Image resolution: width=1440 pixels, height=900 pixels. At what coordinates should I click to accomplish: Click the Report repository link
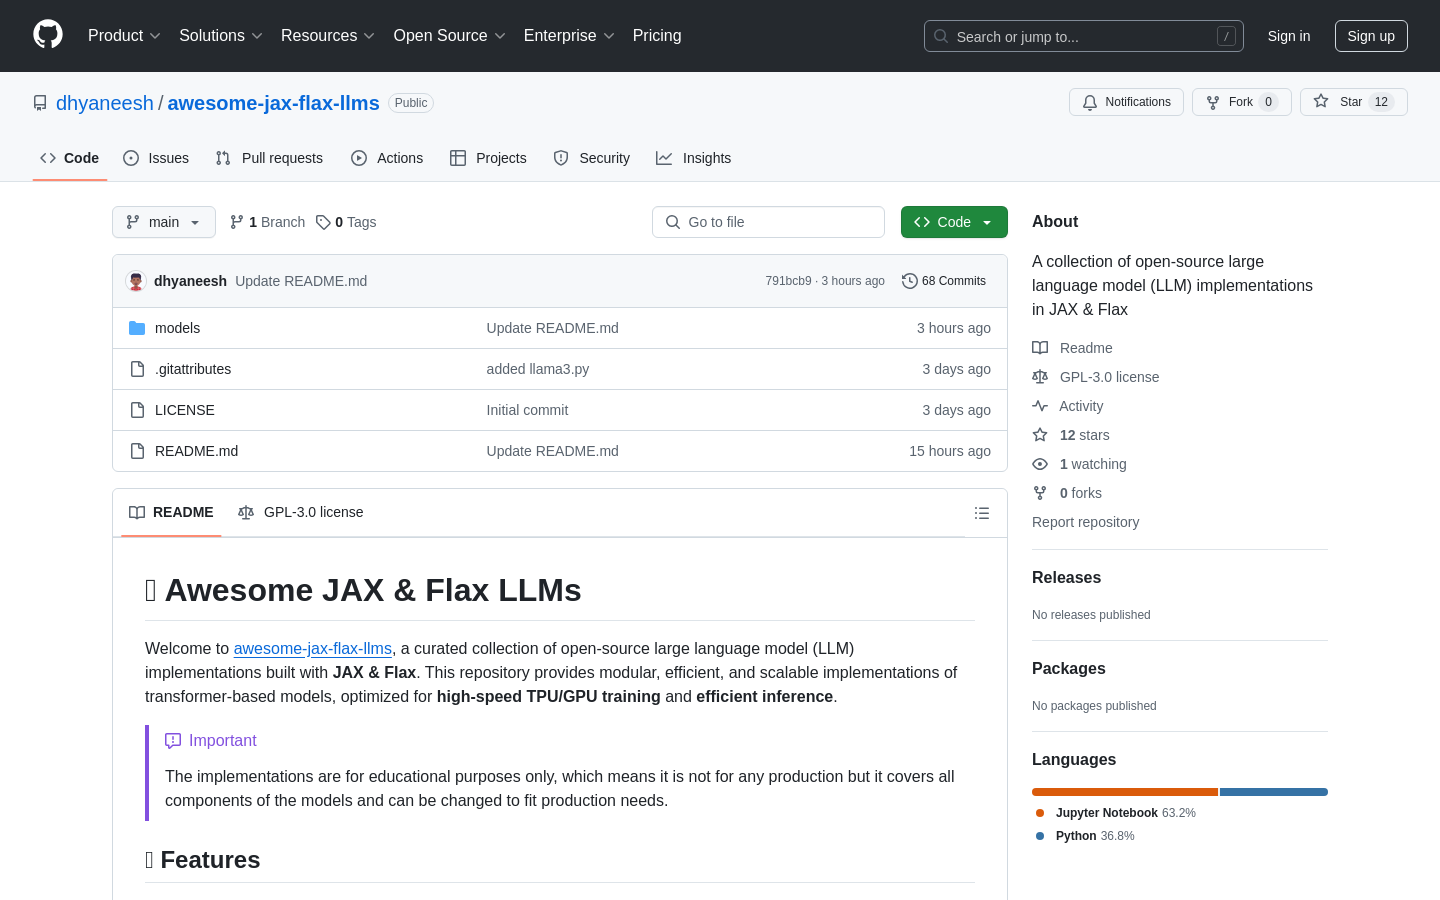click(x=1085, y=522)
